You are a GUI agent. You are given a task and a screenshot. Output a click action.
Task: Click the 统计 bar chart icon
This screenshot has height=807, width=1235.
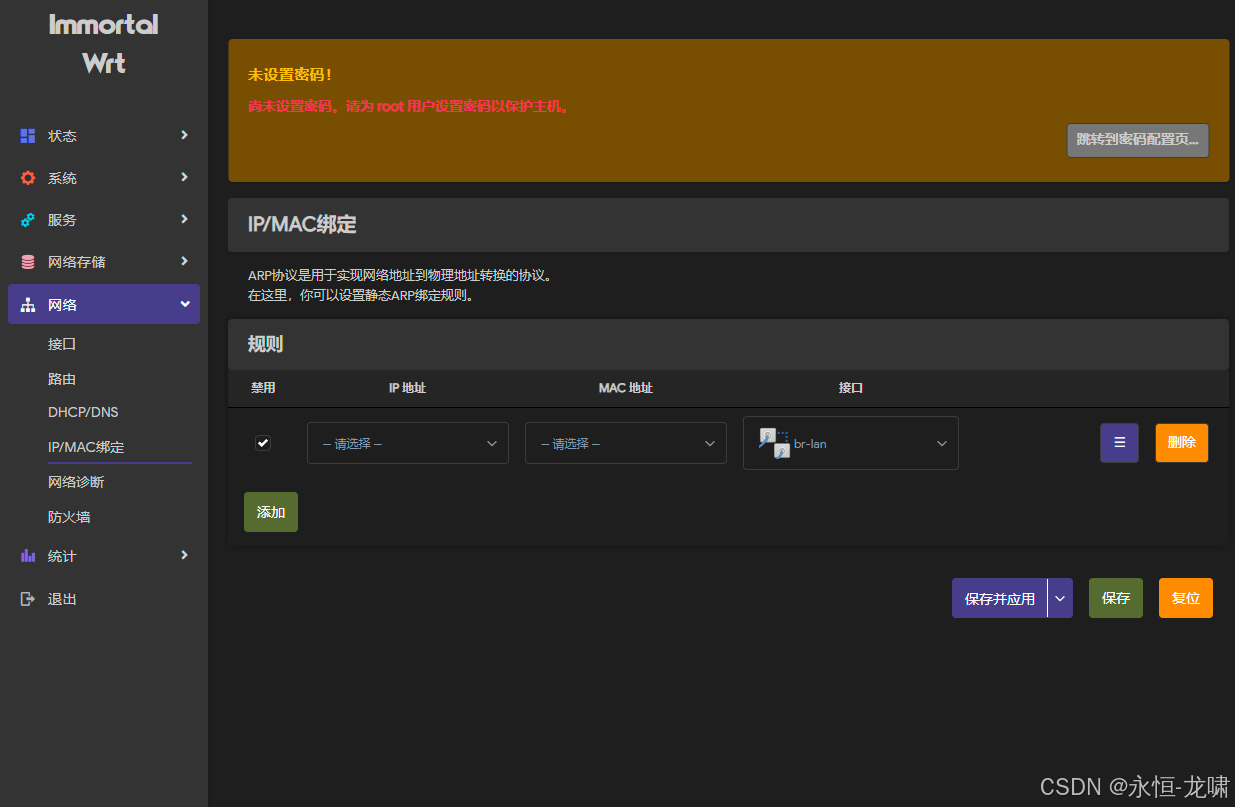pyautogui.click(x=28, y=556)
